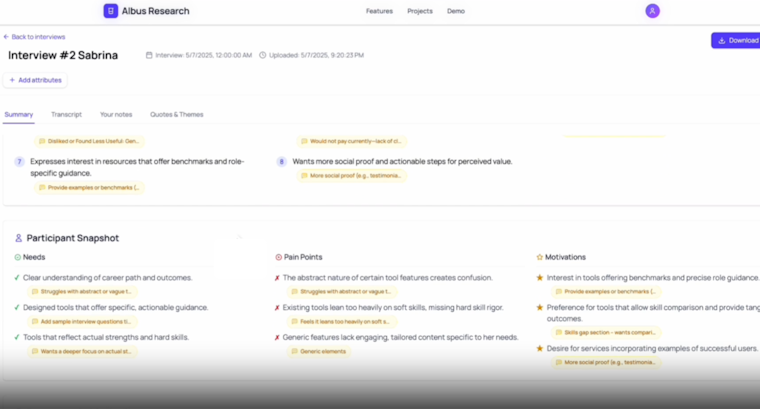Switch to the Transcript tab
Screen dimensions: 760x409
click(x=66, y=114)
